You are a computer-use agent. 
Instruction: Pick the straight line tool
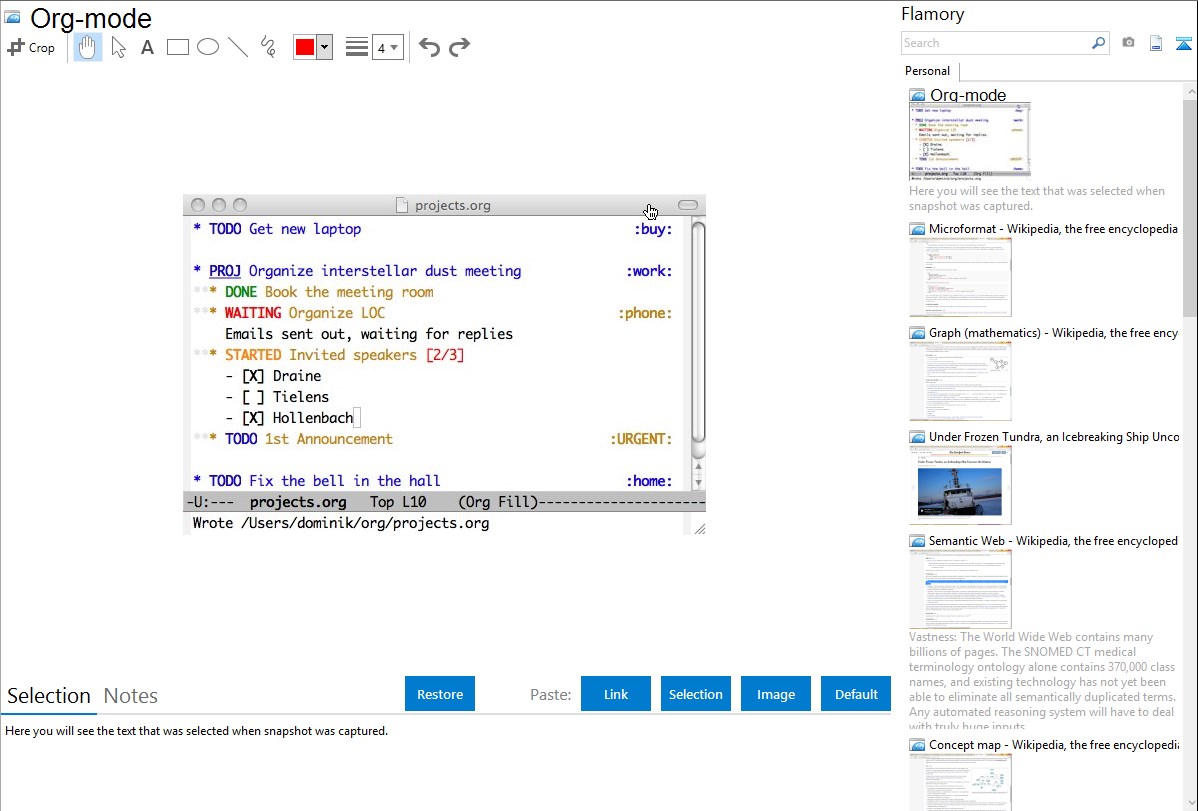click(x=238, y=47)
